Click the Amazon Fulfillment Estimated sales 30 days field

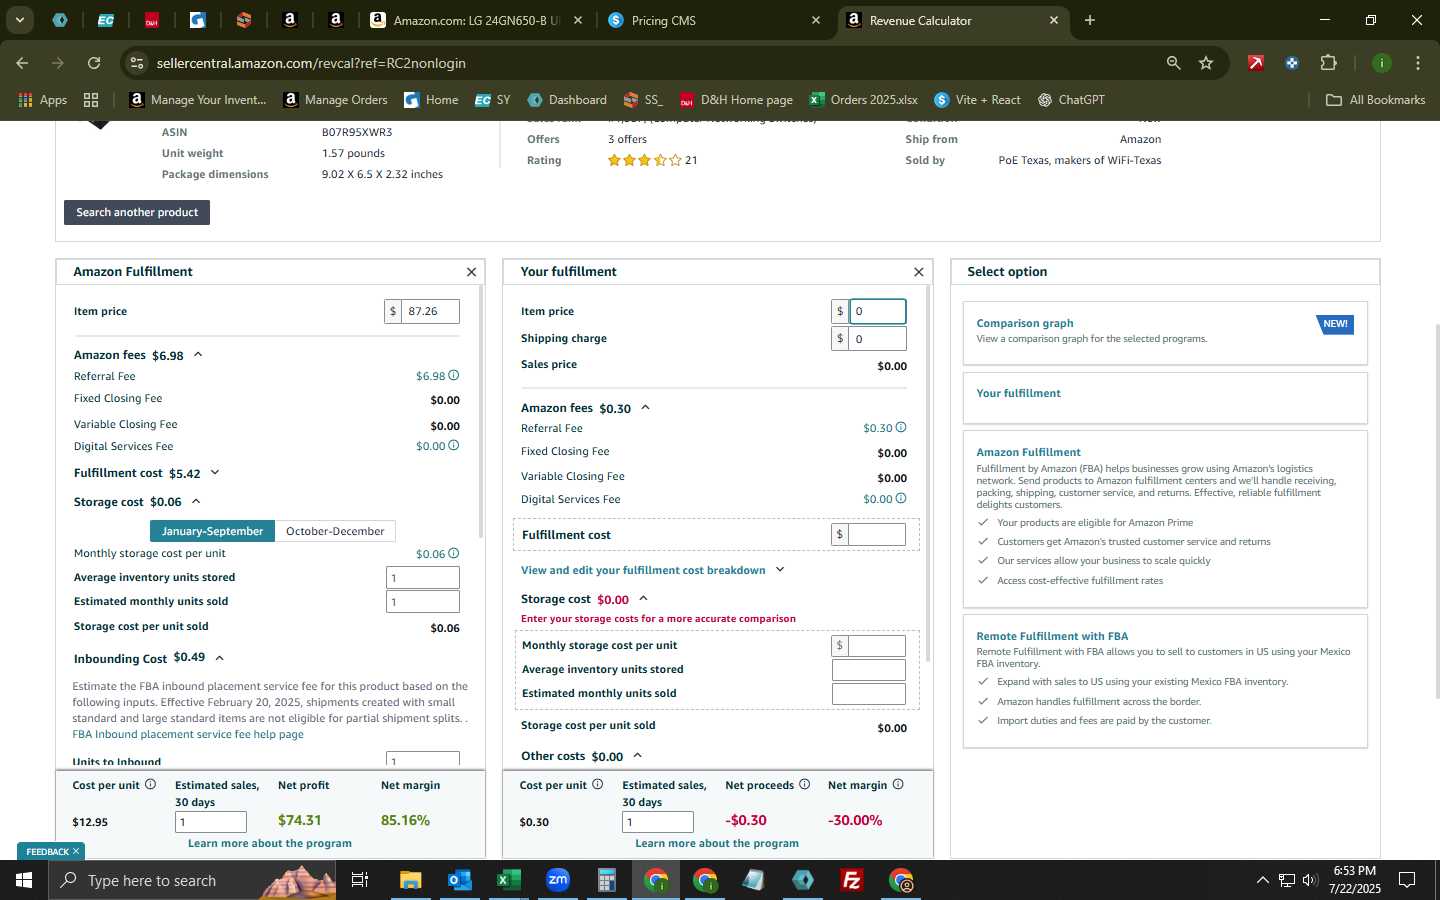[211, 822]
